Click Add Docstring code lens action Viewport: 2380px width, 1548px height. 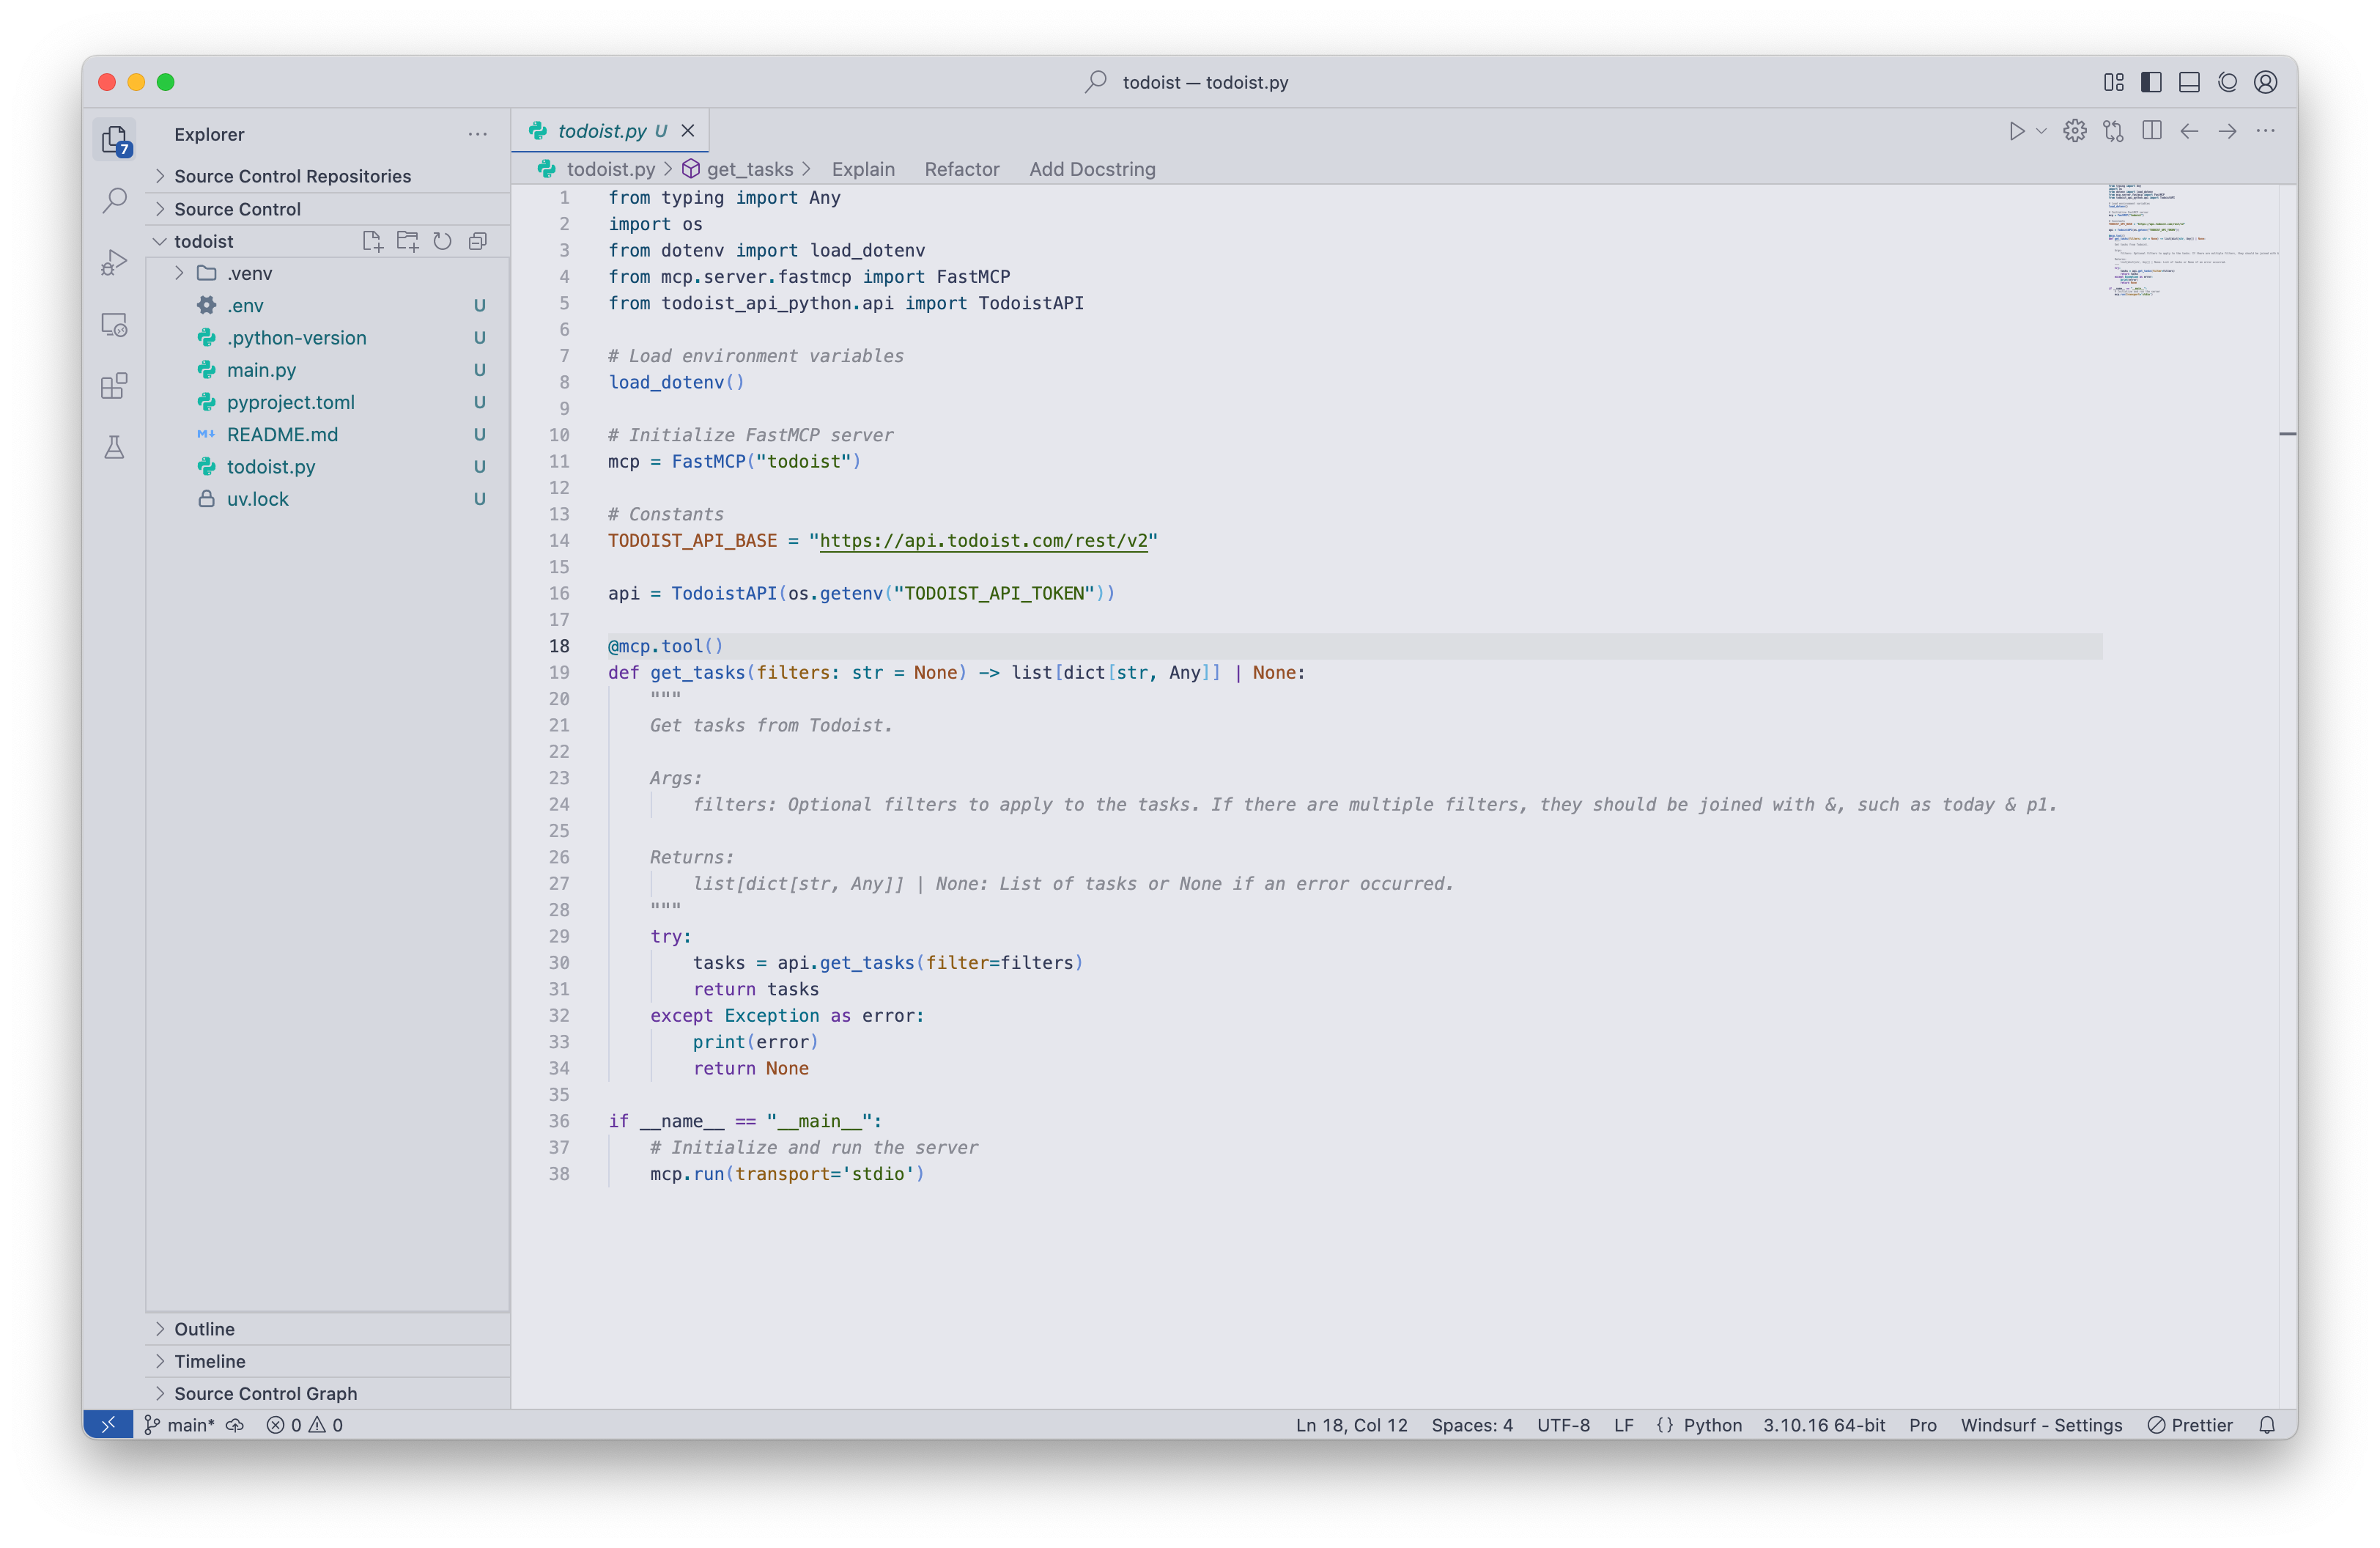point(1092,169)
